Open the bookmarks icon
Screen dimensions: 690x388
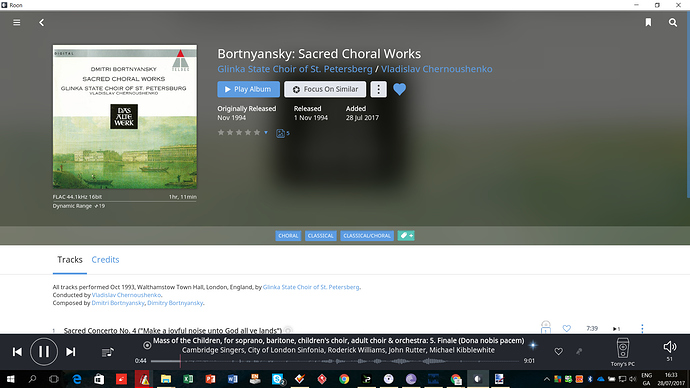point(648,22)
